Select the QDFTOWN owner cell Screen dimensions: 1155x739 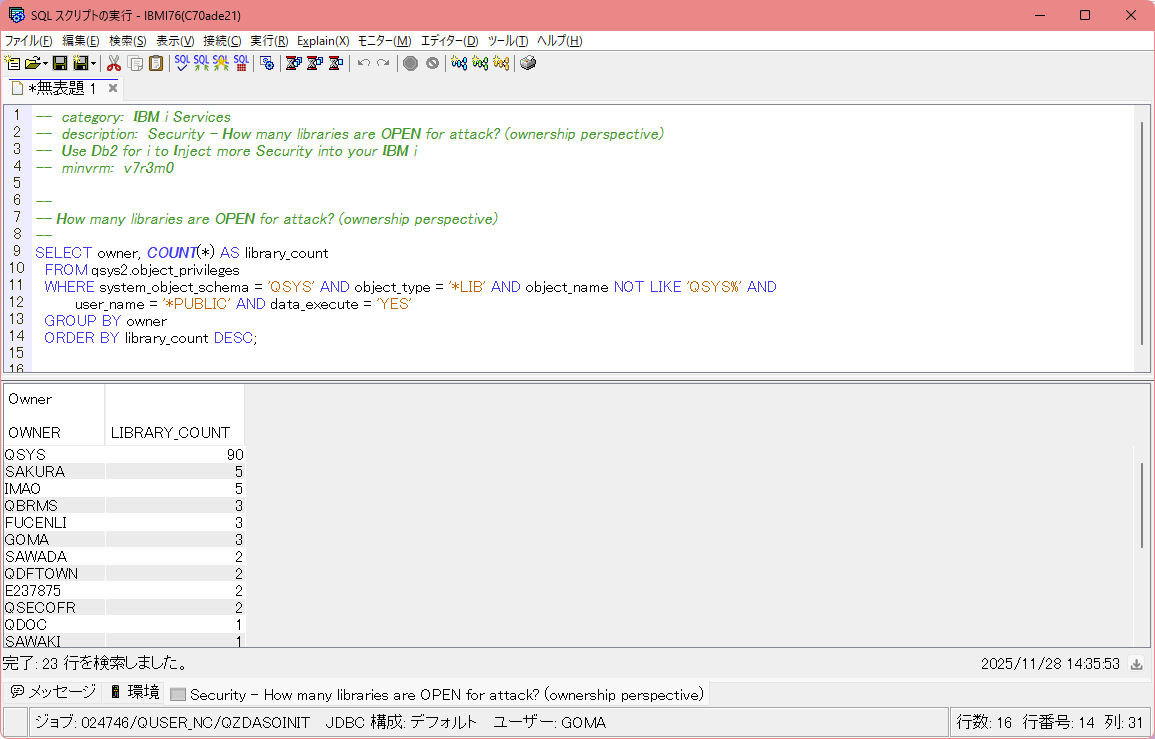point(54,573)
